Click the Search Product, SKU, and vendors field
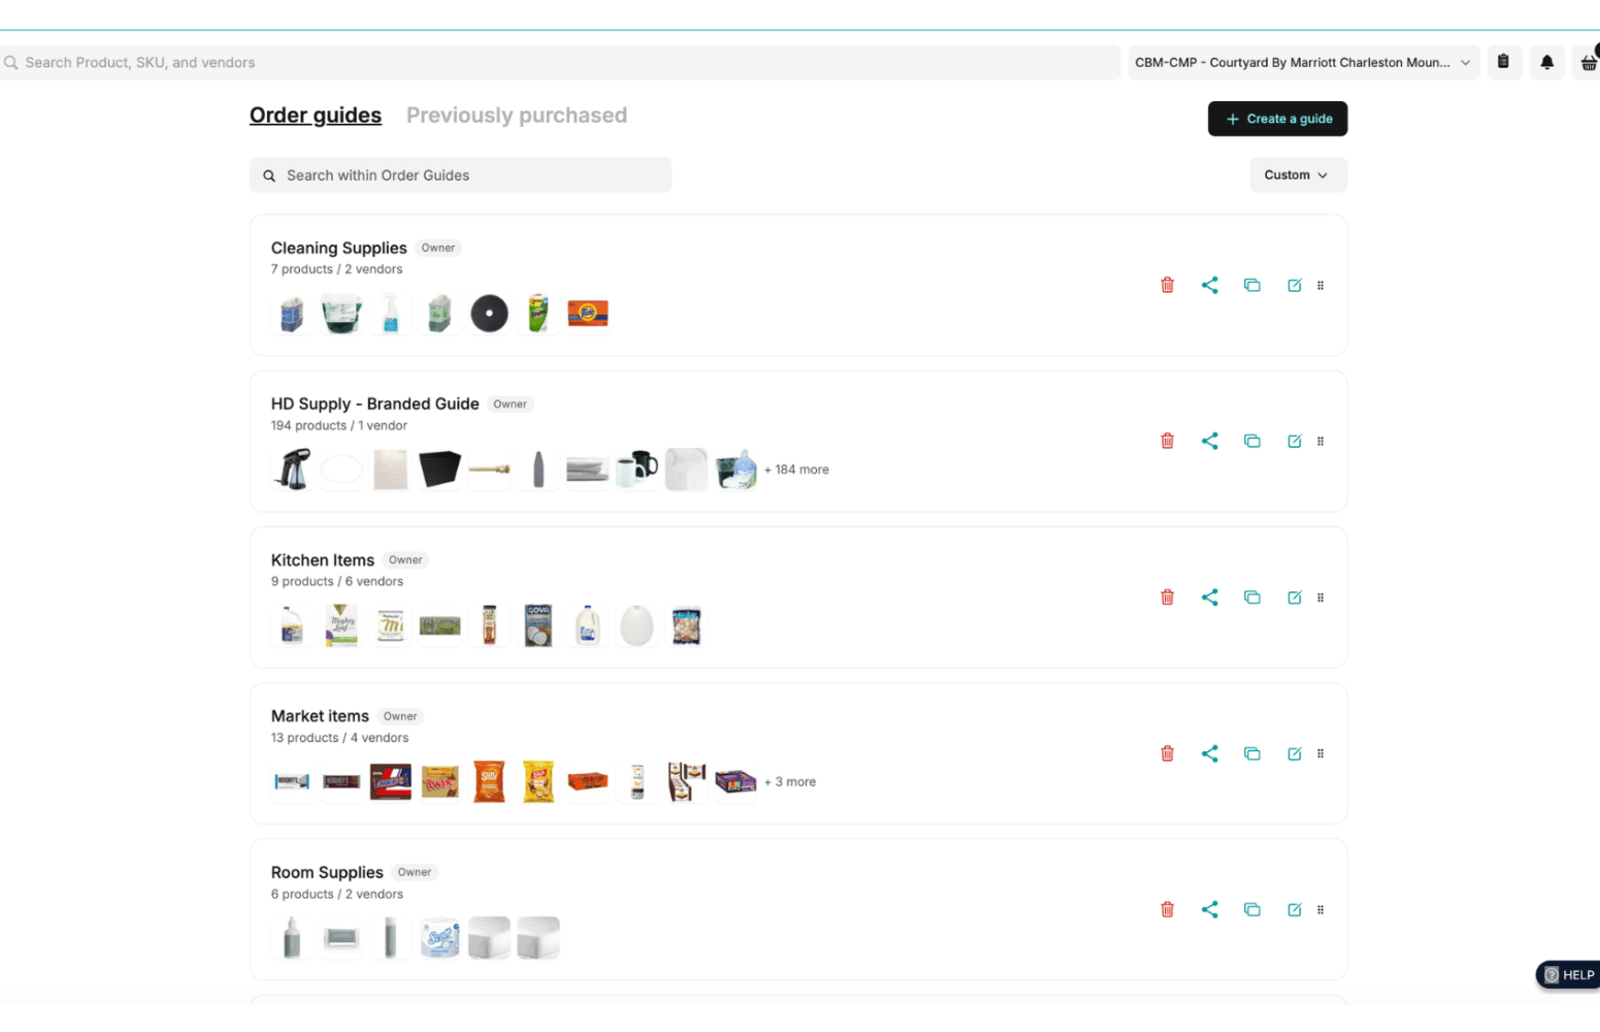1600x1032 pixels. pos(560,62)
